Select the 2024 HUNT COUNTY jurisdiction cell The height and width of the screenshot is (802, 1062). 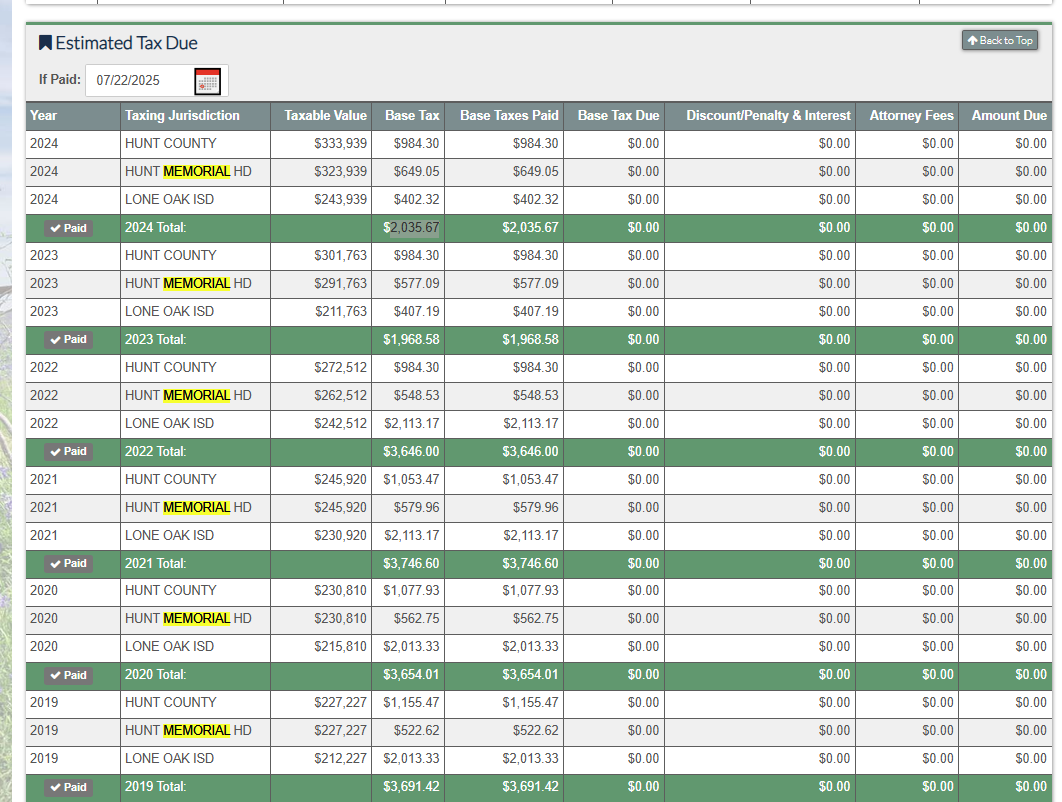170,144
